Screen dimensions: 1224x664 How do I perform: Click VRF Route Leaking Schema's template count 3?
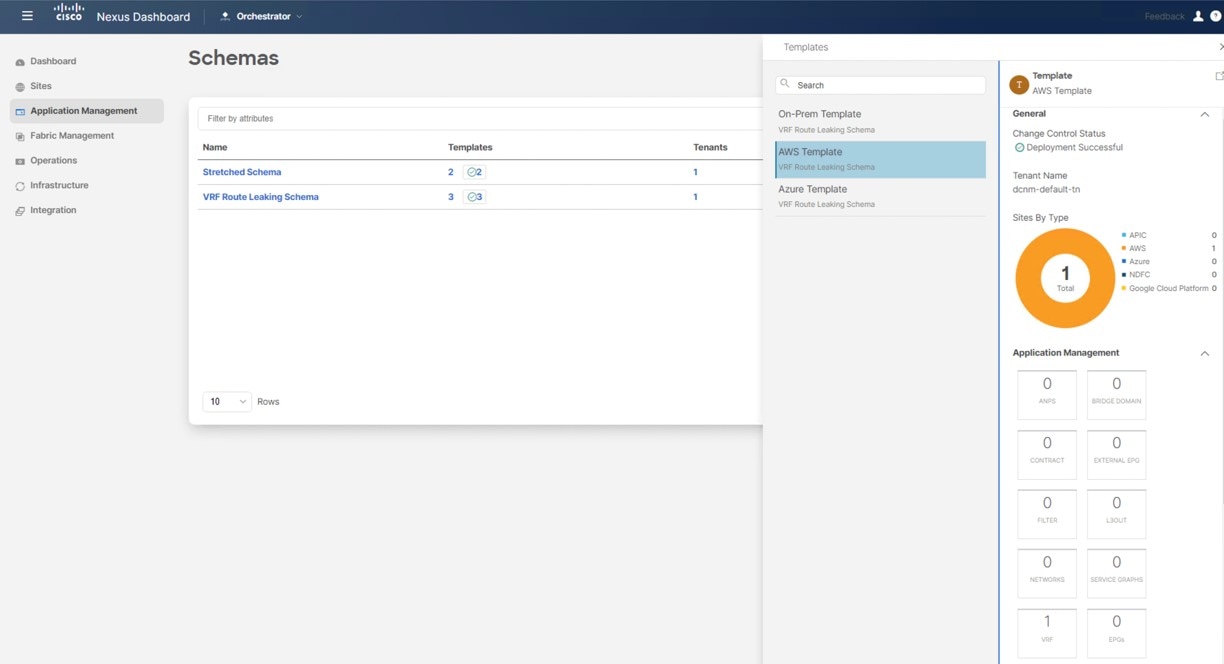[x=451, y=197]
